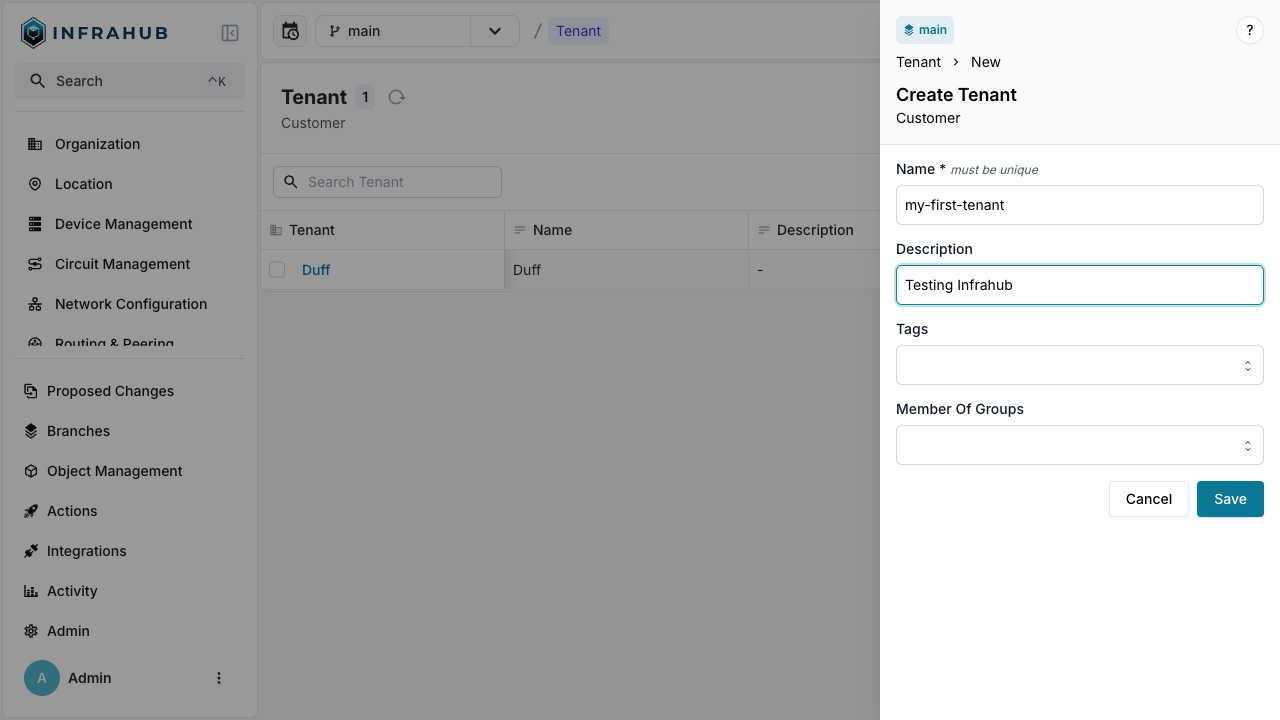The height and width of the screenshot is (720, 1280).
Task: Click Tenant in the form breadcrumb
Action: [918, 62]
